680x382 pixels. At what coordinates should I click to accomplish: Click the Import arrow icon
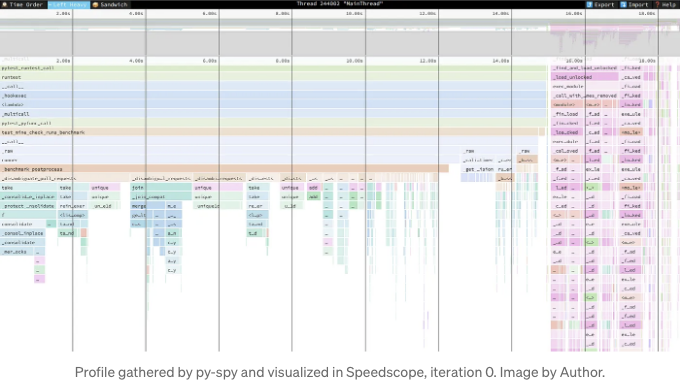(623, 4)
